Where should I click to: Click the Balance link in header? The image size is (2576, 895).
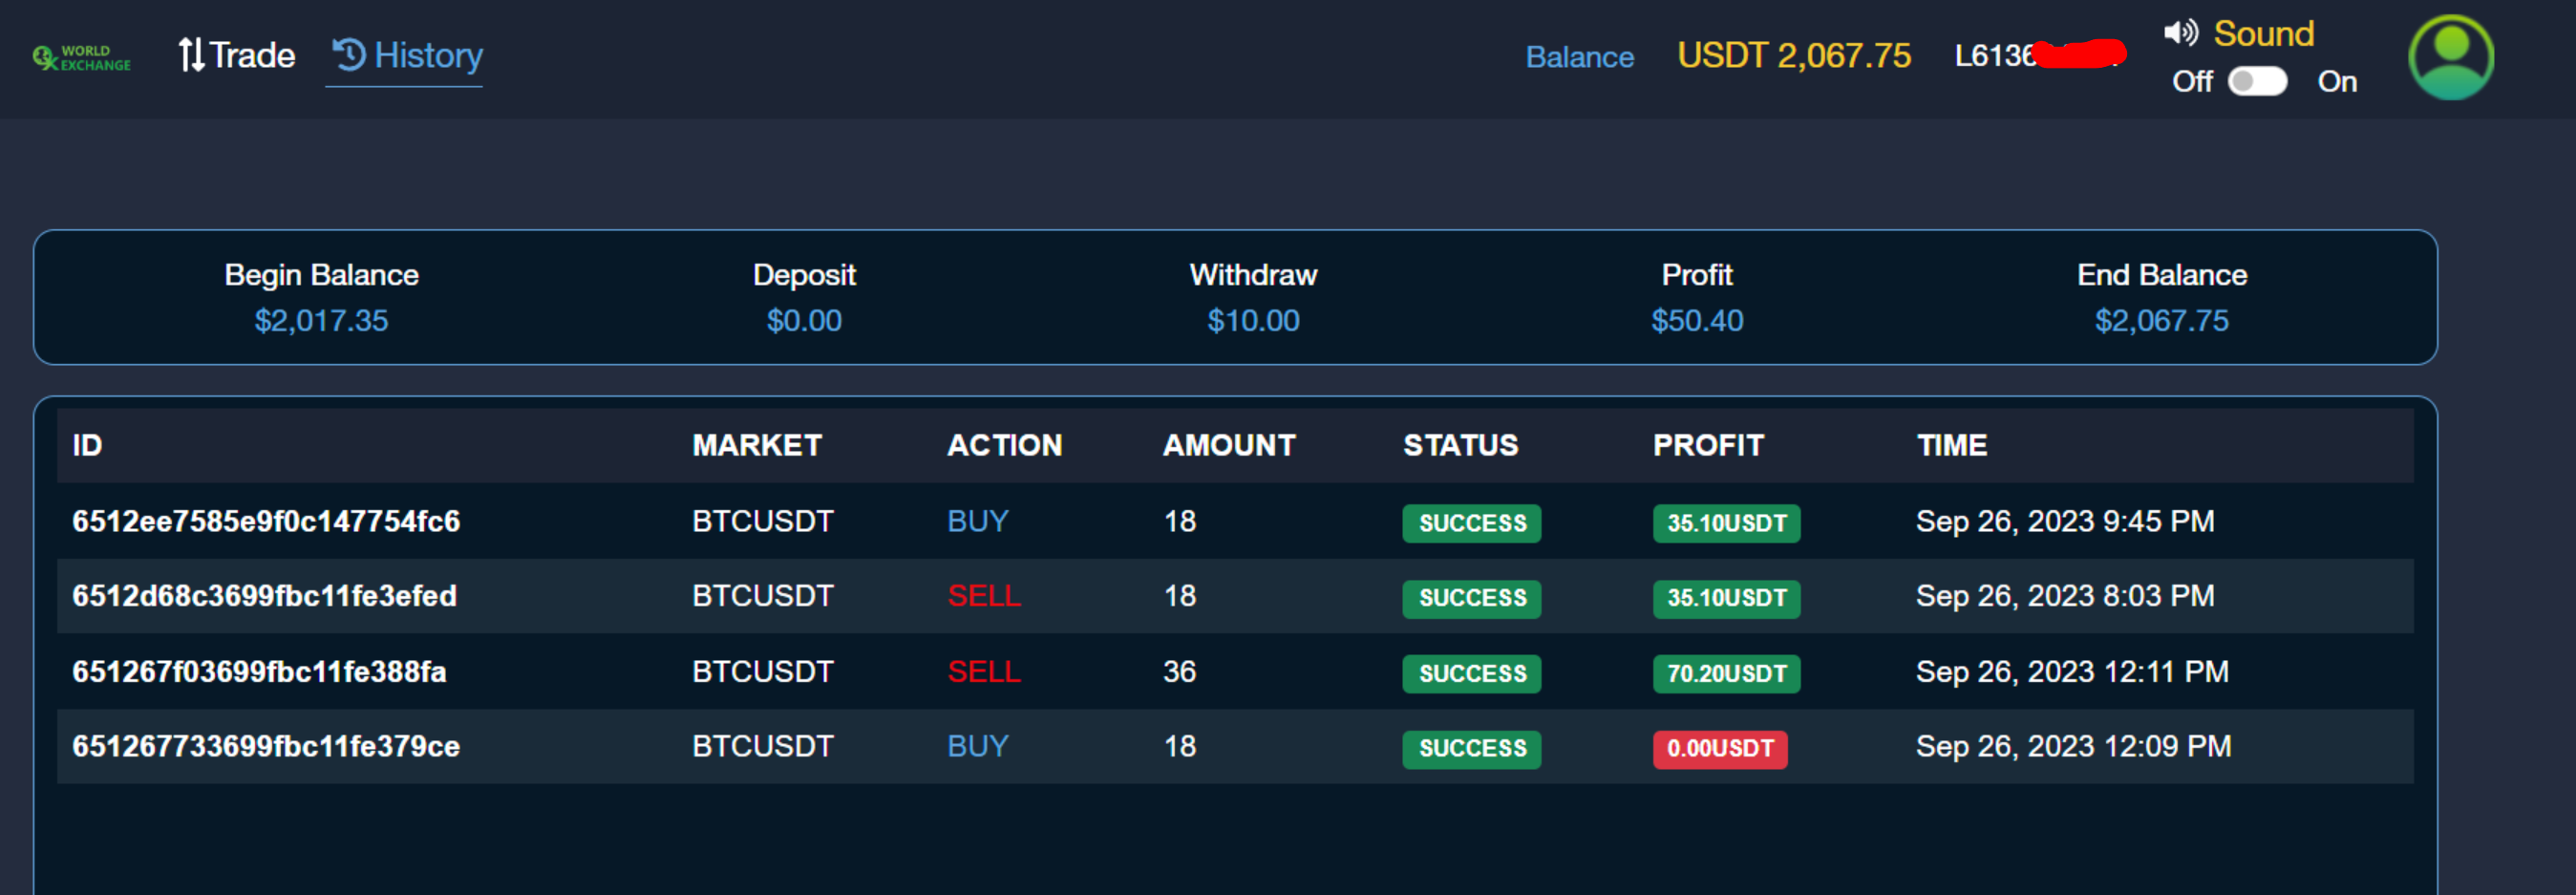(x=1579, y=57)
